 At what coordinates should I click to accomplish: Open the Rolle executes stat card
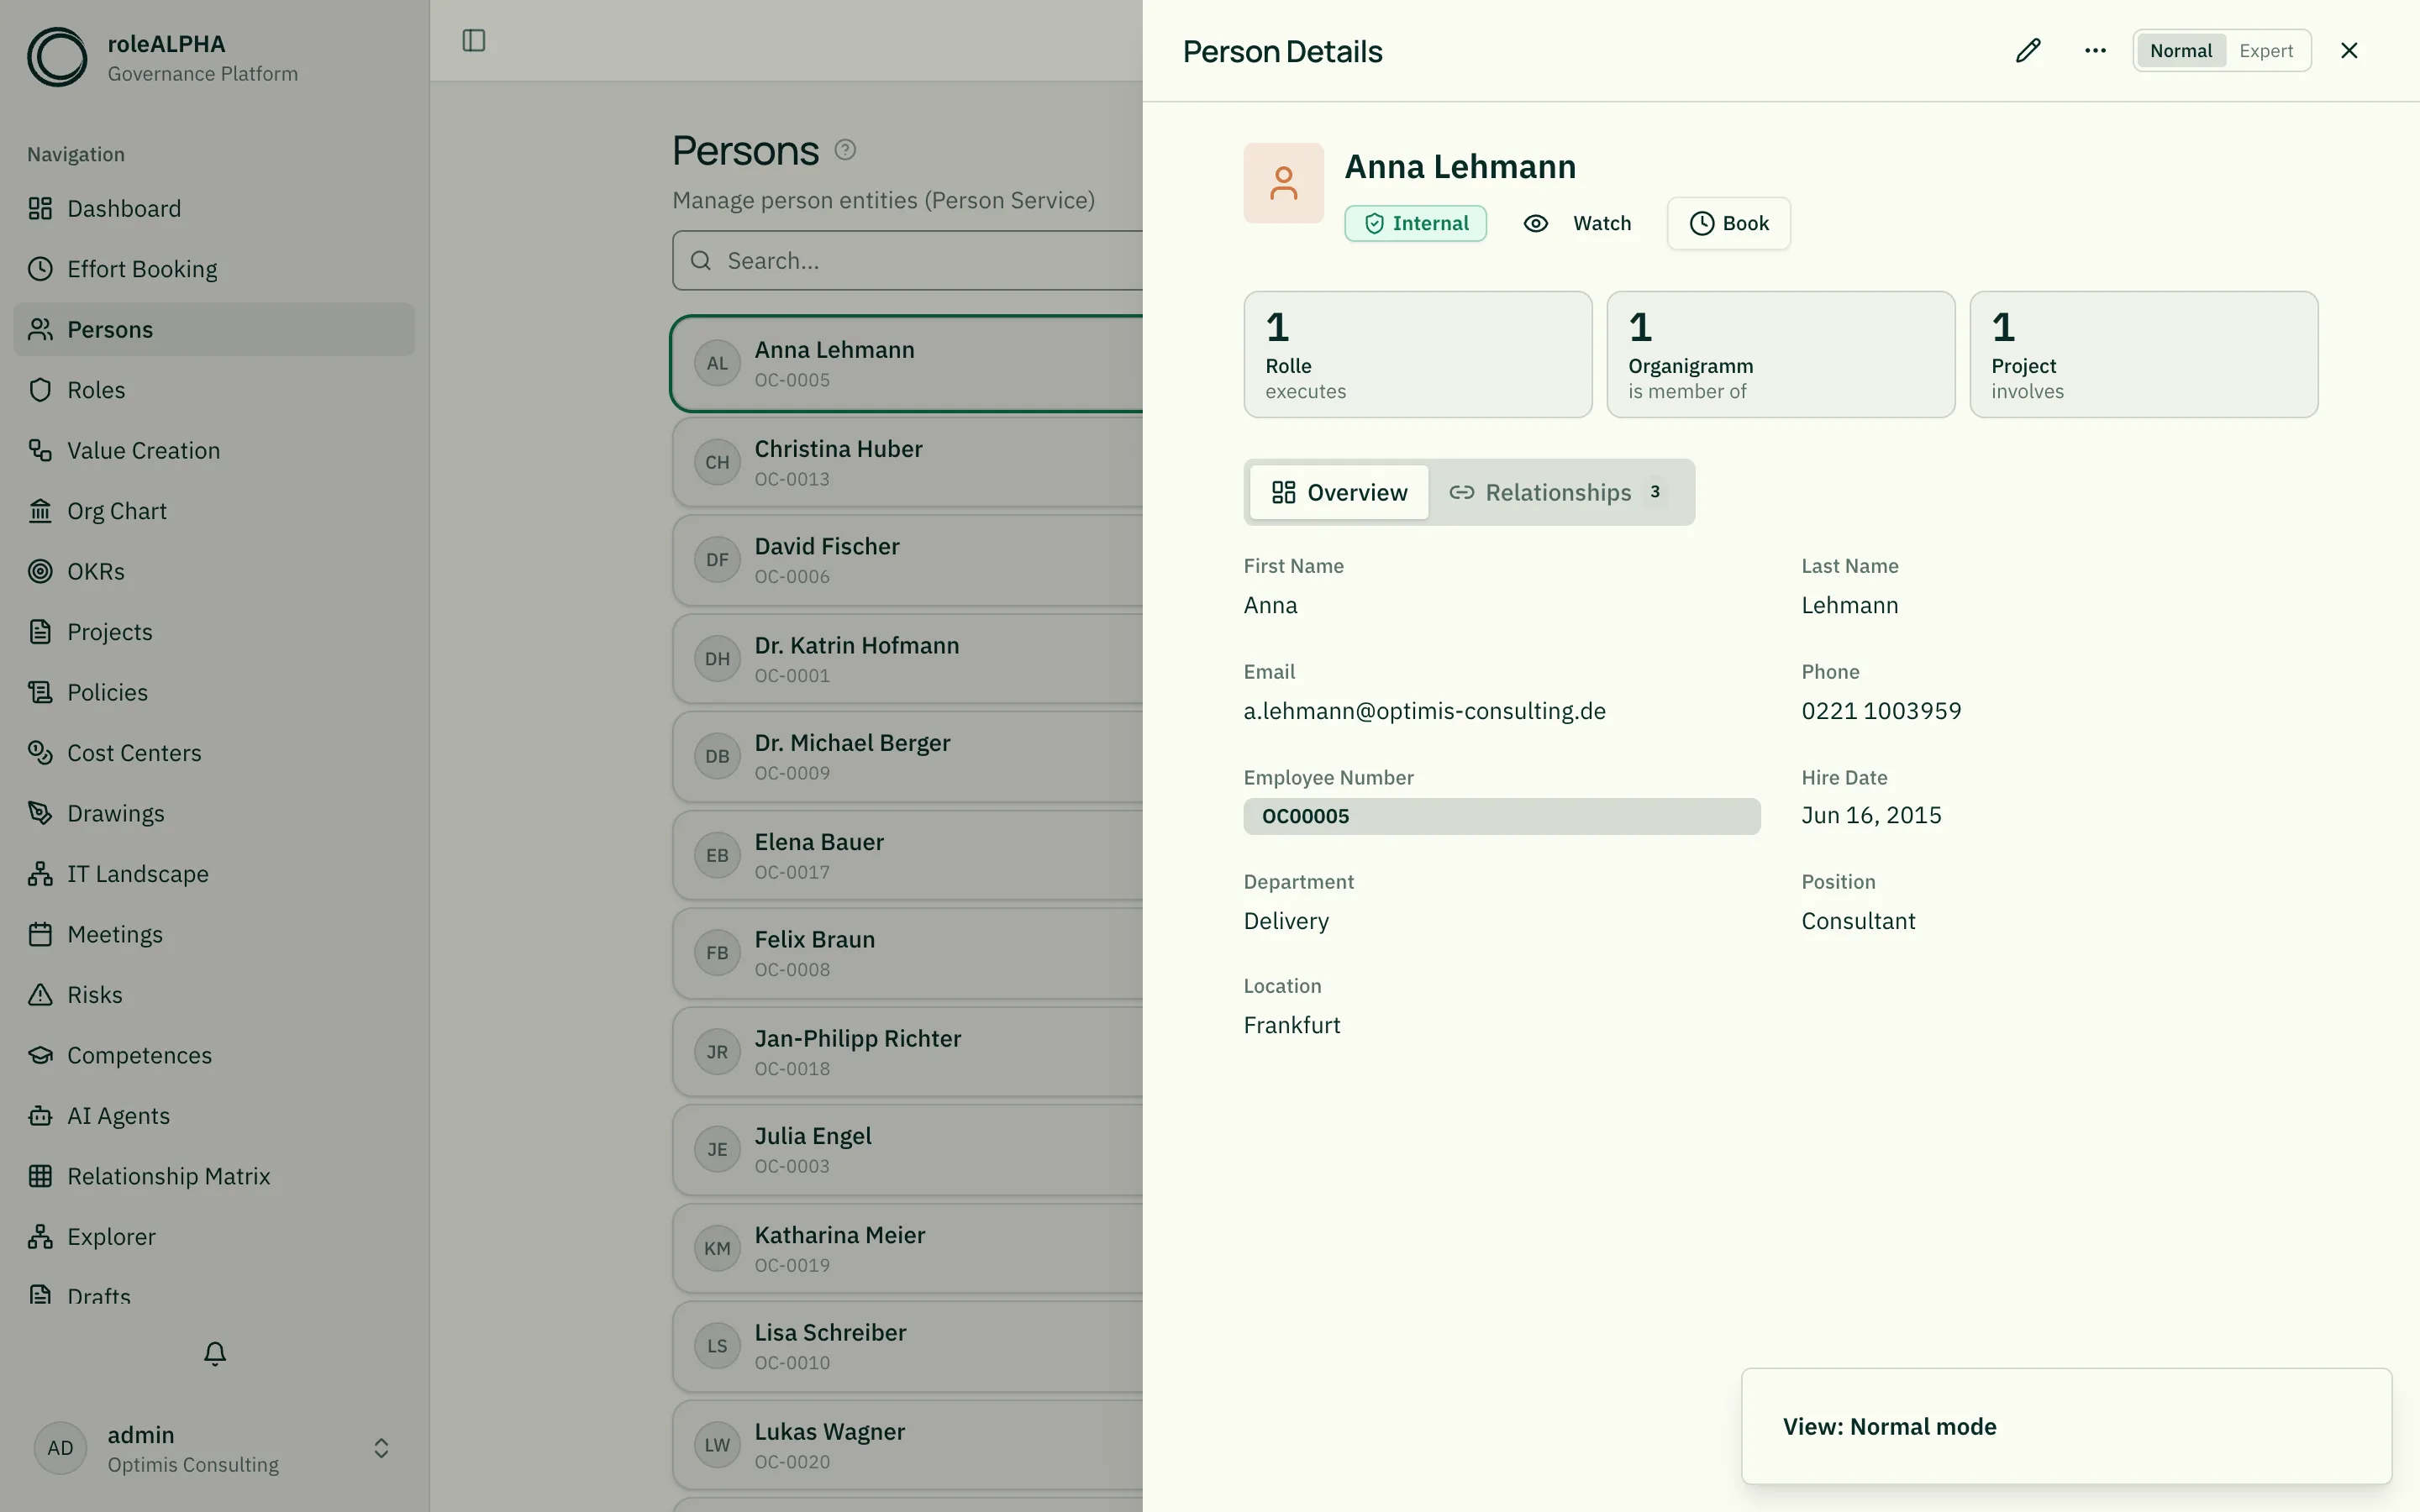click(x=1418, y=355)
